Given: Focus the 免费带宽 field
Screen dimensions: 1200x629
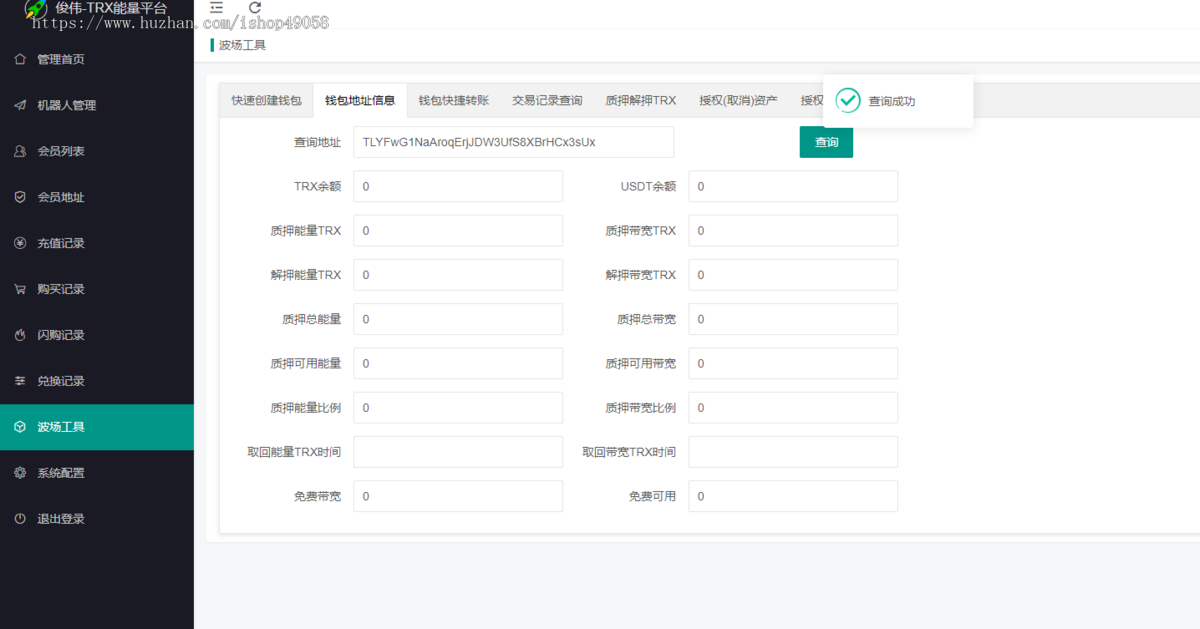Looking at the screenshot, I should [458, 496].
